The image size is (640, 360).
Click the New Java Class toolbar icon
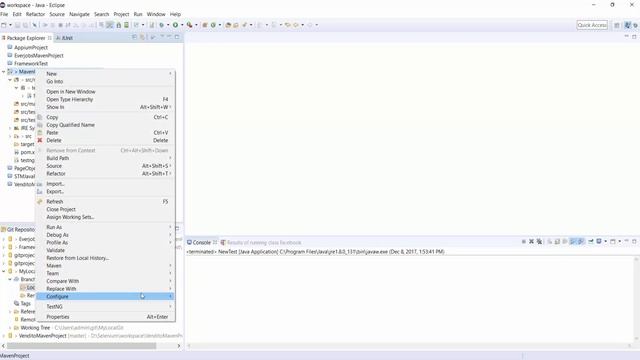coord(213,25)
